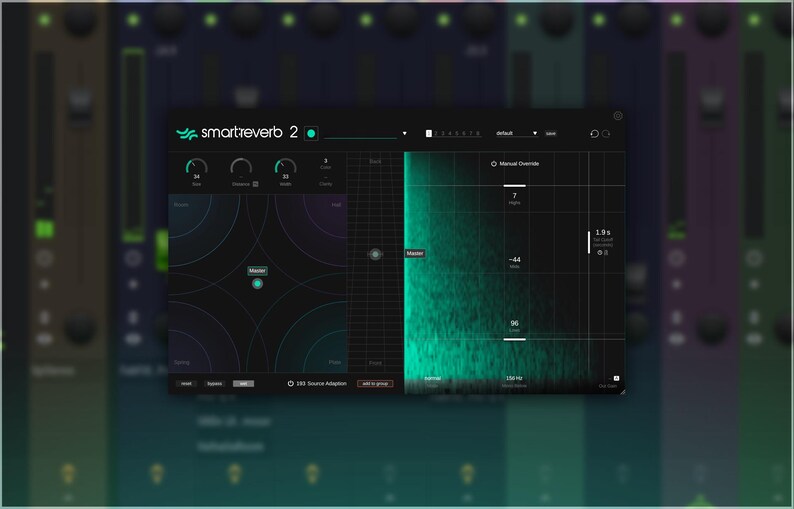The image size is (794, 509).
Task: Click the Highs value 7
Action: click(514, 195)
